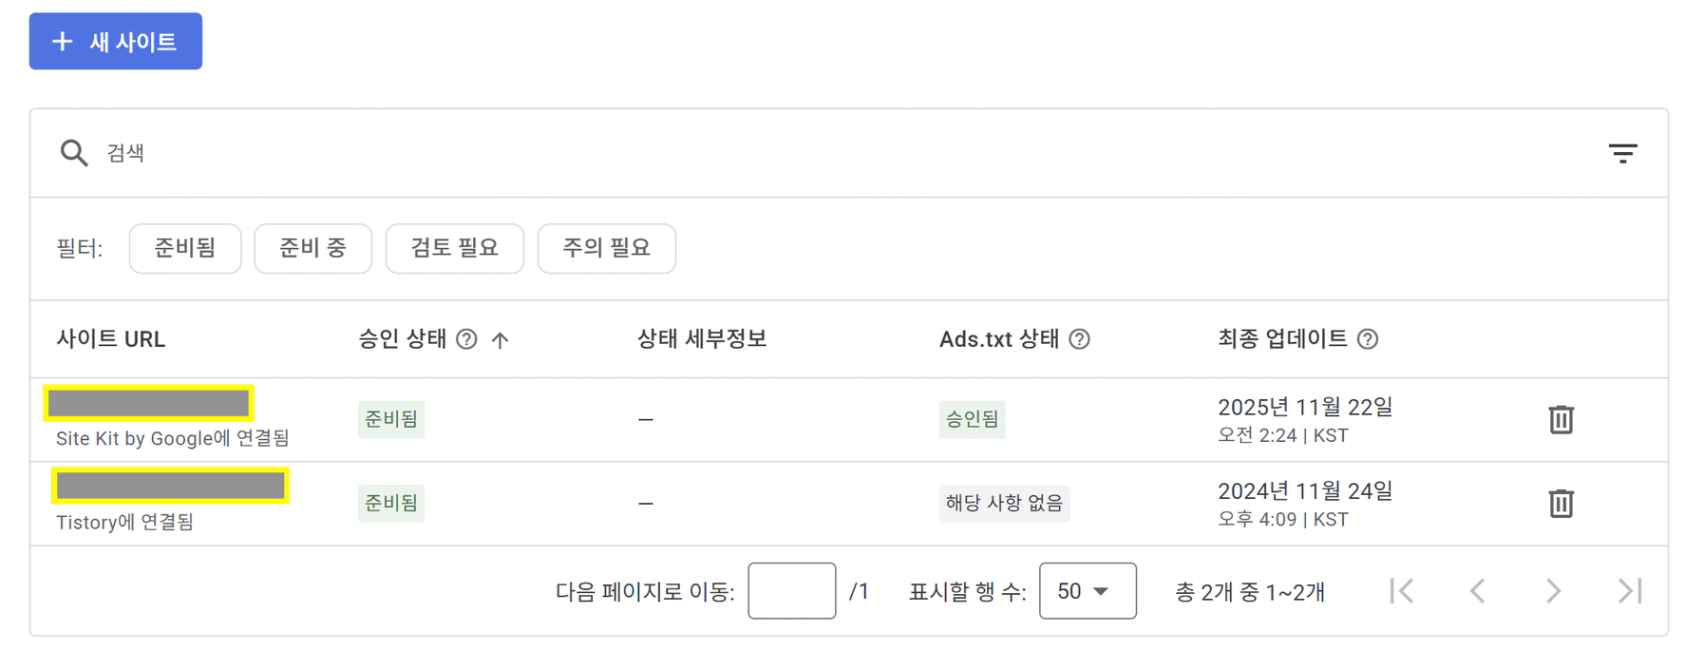This screenshot has width=1684, height=670.
Task: Enable the 검토 필요 filter chip
Action: (x=454, y=248)
